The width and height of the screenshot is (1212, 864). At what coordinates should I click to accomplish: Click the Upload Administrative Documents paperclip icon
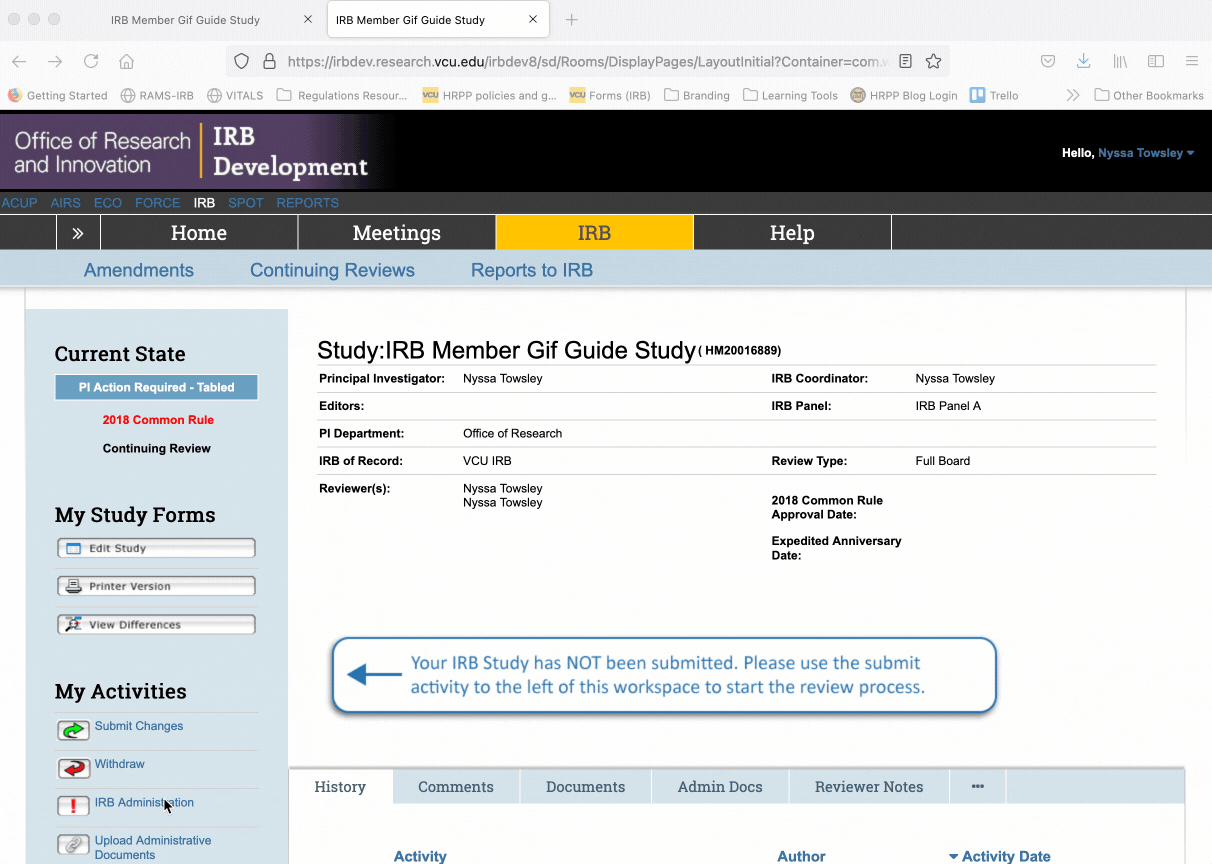tap(73, 845)
